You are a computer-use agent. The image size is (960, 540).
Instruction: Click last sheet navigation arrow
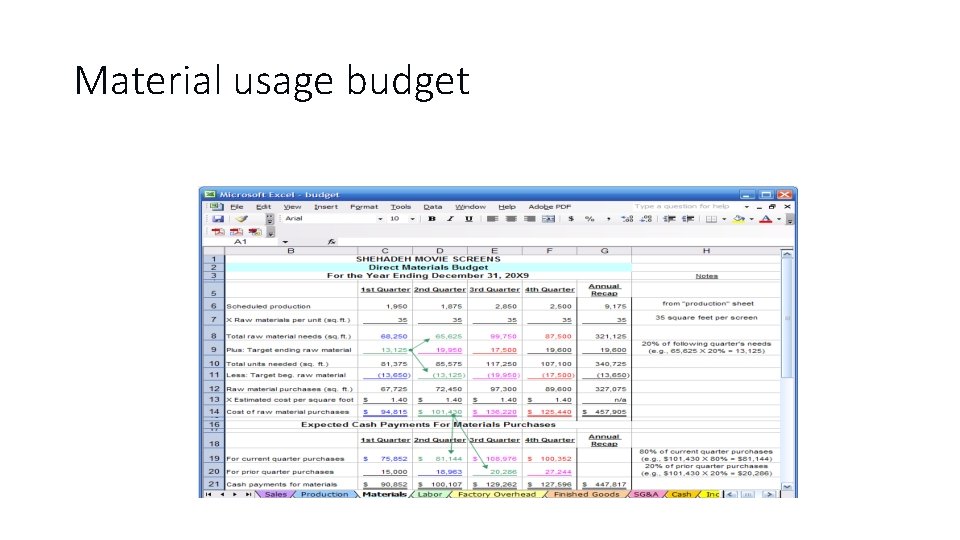[x=248, y=494]
